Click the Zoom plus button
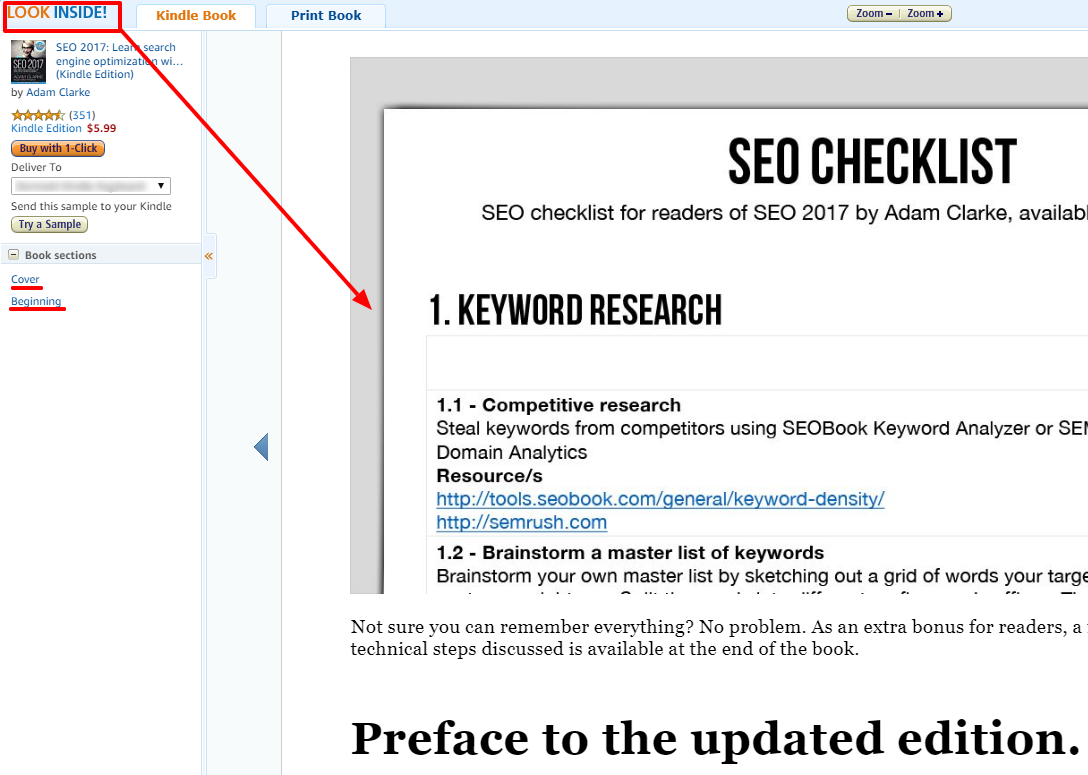This screenshot has height=775, width=1088. [x=925, y=13]
